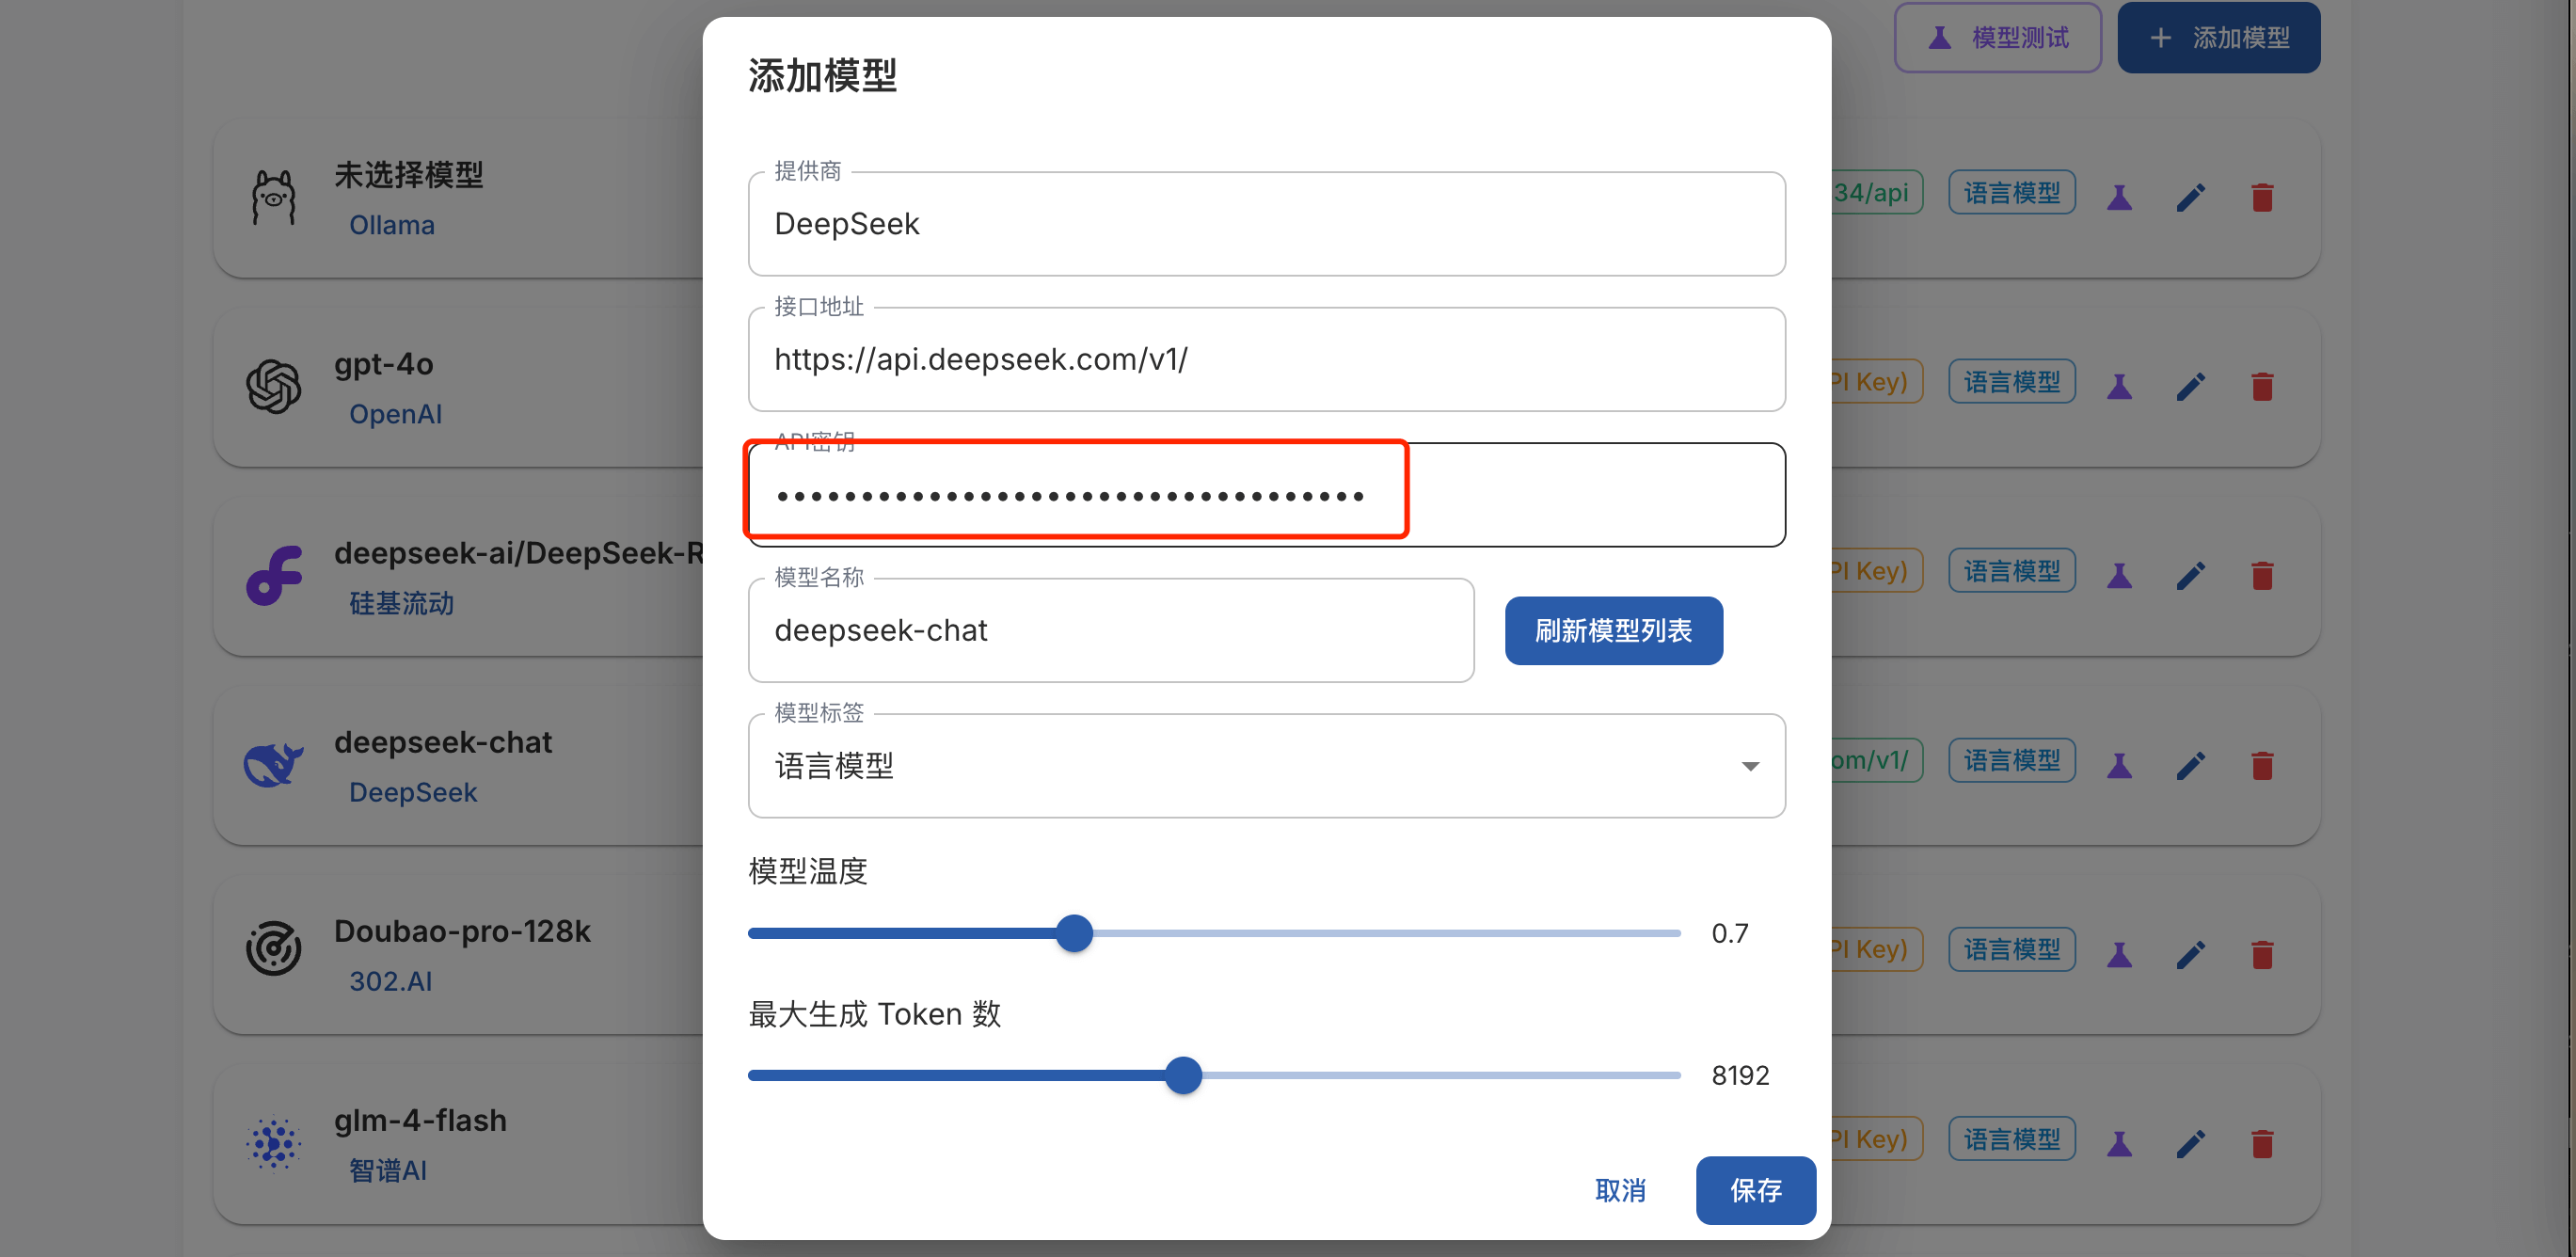Test the Doubao-pro-128k model

point(2119,954)
